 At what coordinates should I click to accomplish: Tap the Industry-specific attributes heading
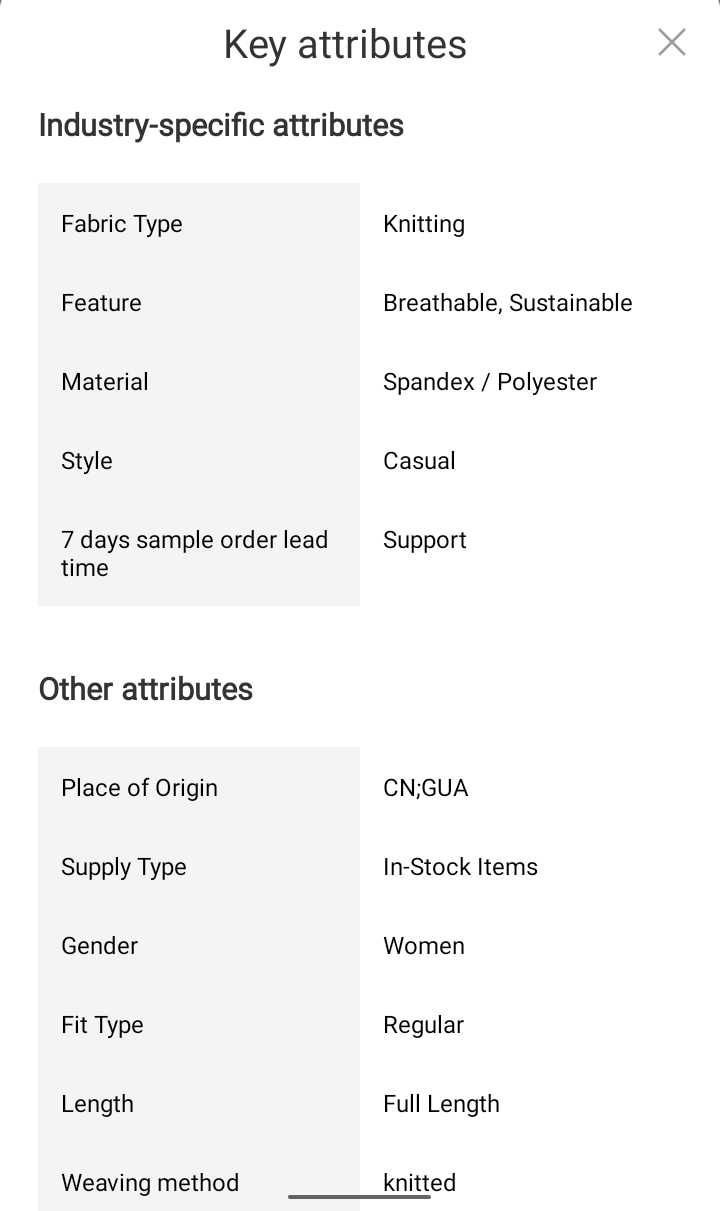221,126
